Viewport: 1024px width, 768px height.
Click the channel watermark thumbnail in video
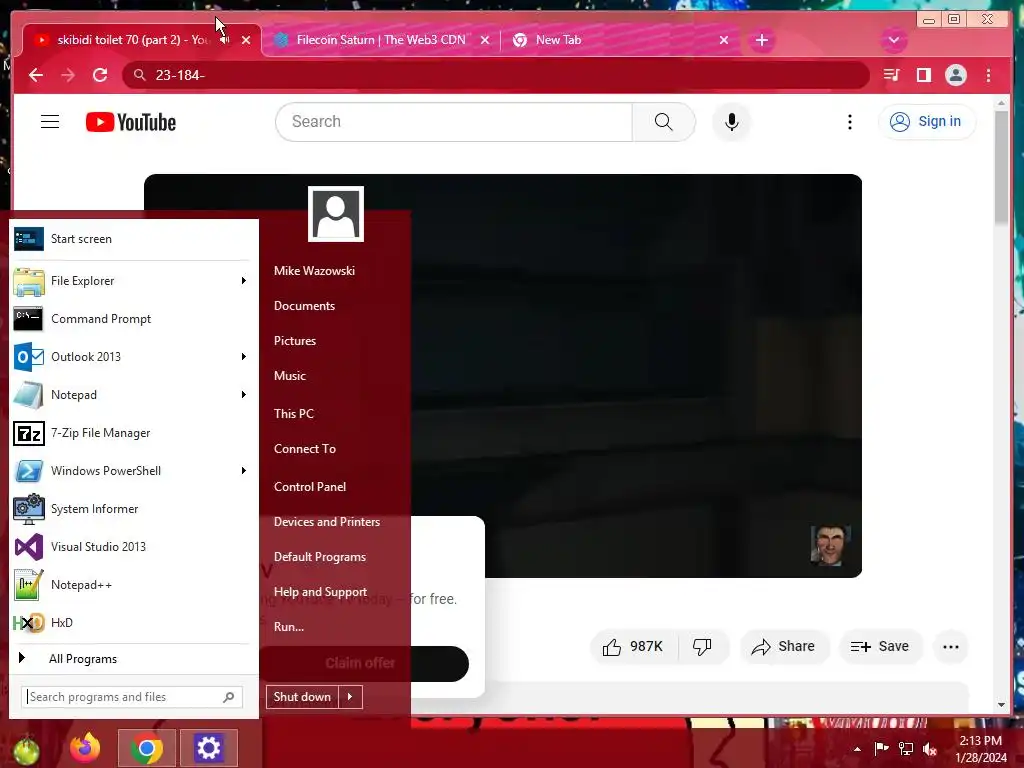point(830,545)
